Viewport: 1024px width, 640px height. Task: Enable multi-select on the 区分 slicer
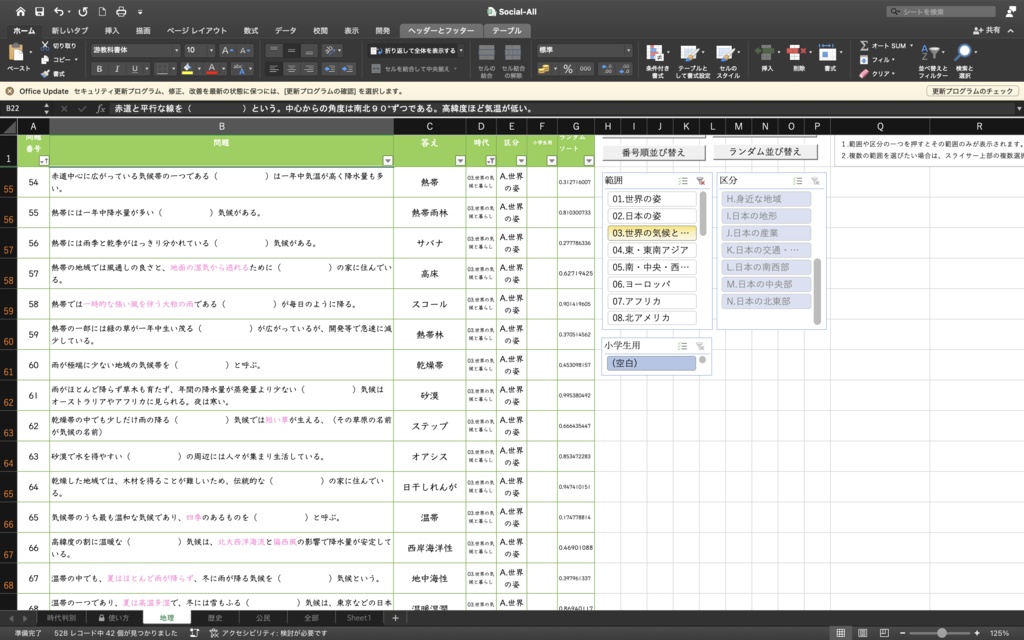797,181
